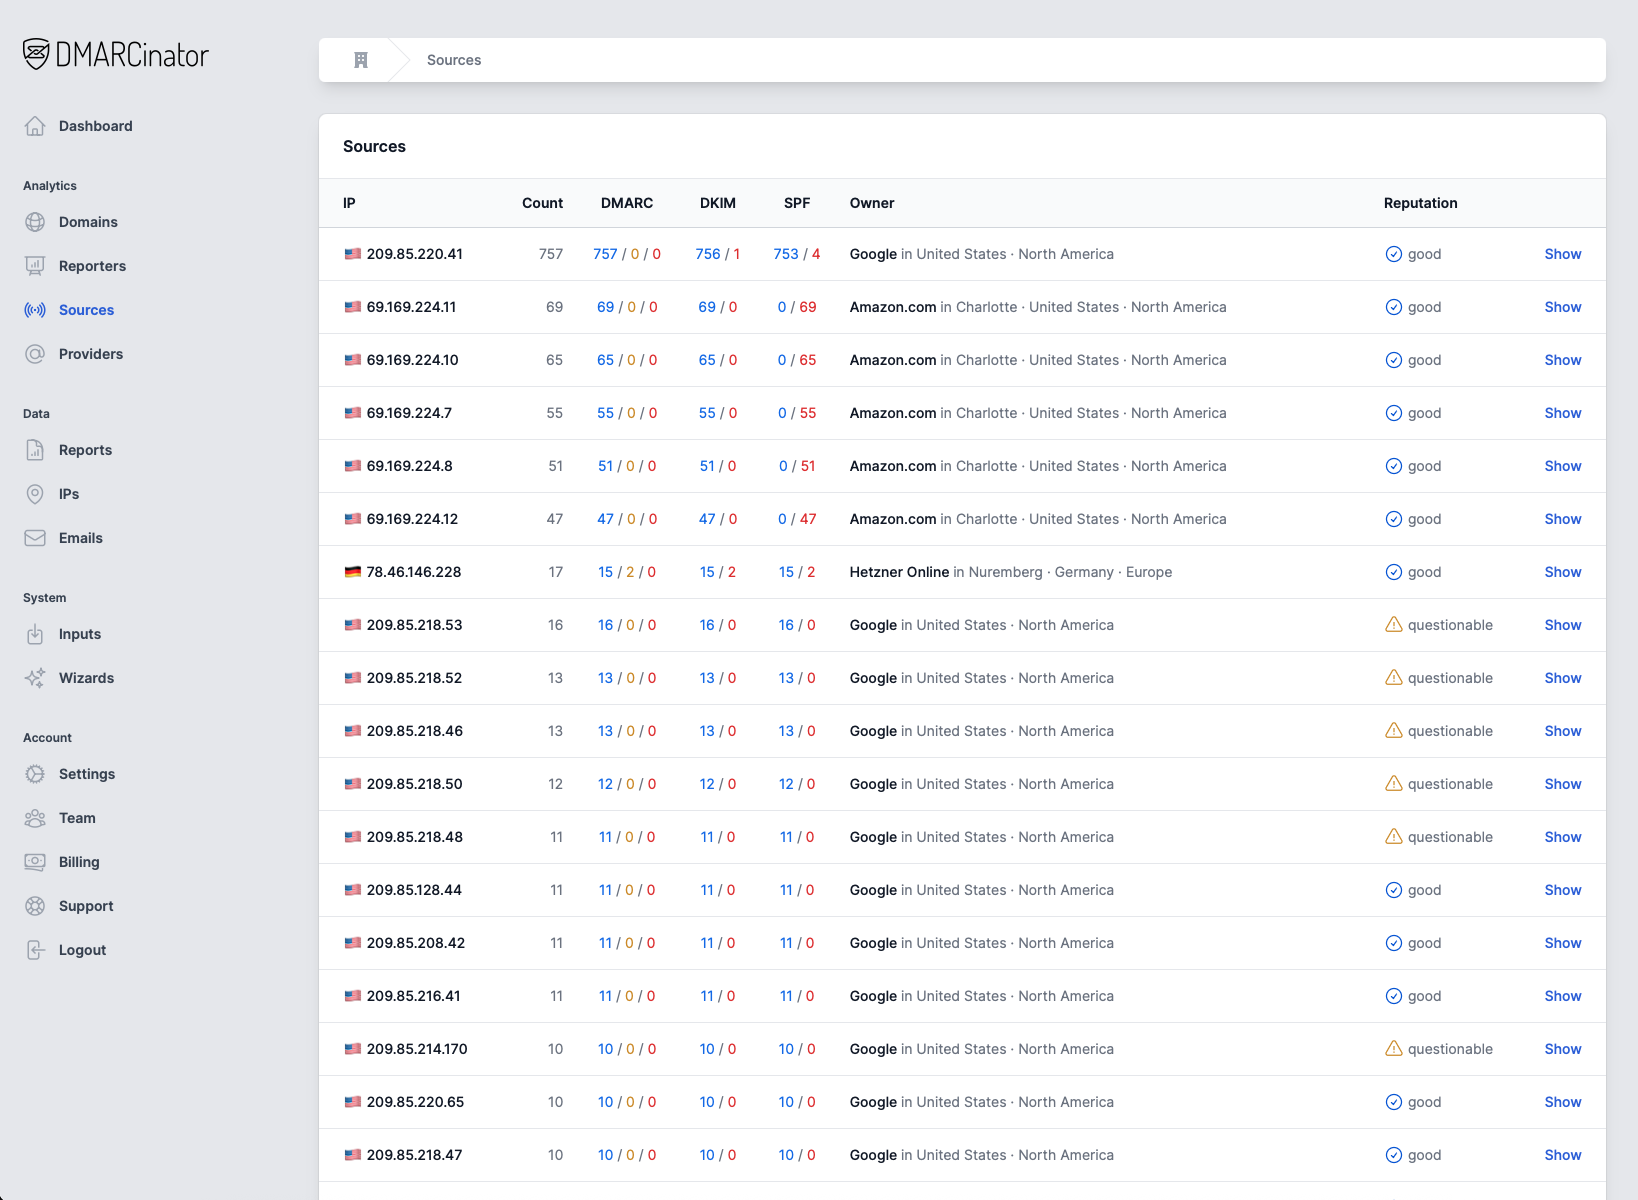The height and width of the screenshot is (1200, 1638).
Task: Show details for 209.85.218.52
Action: point(1563,678)
